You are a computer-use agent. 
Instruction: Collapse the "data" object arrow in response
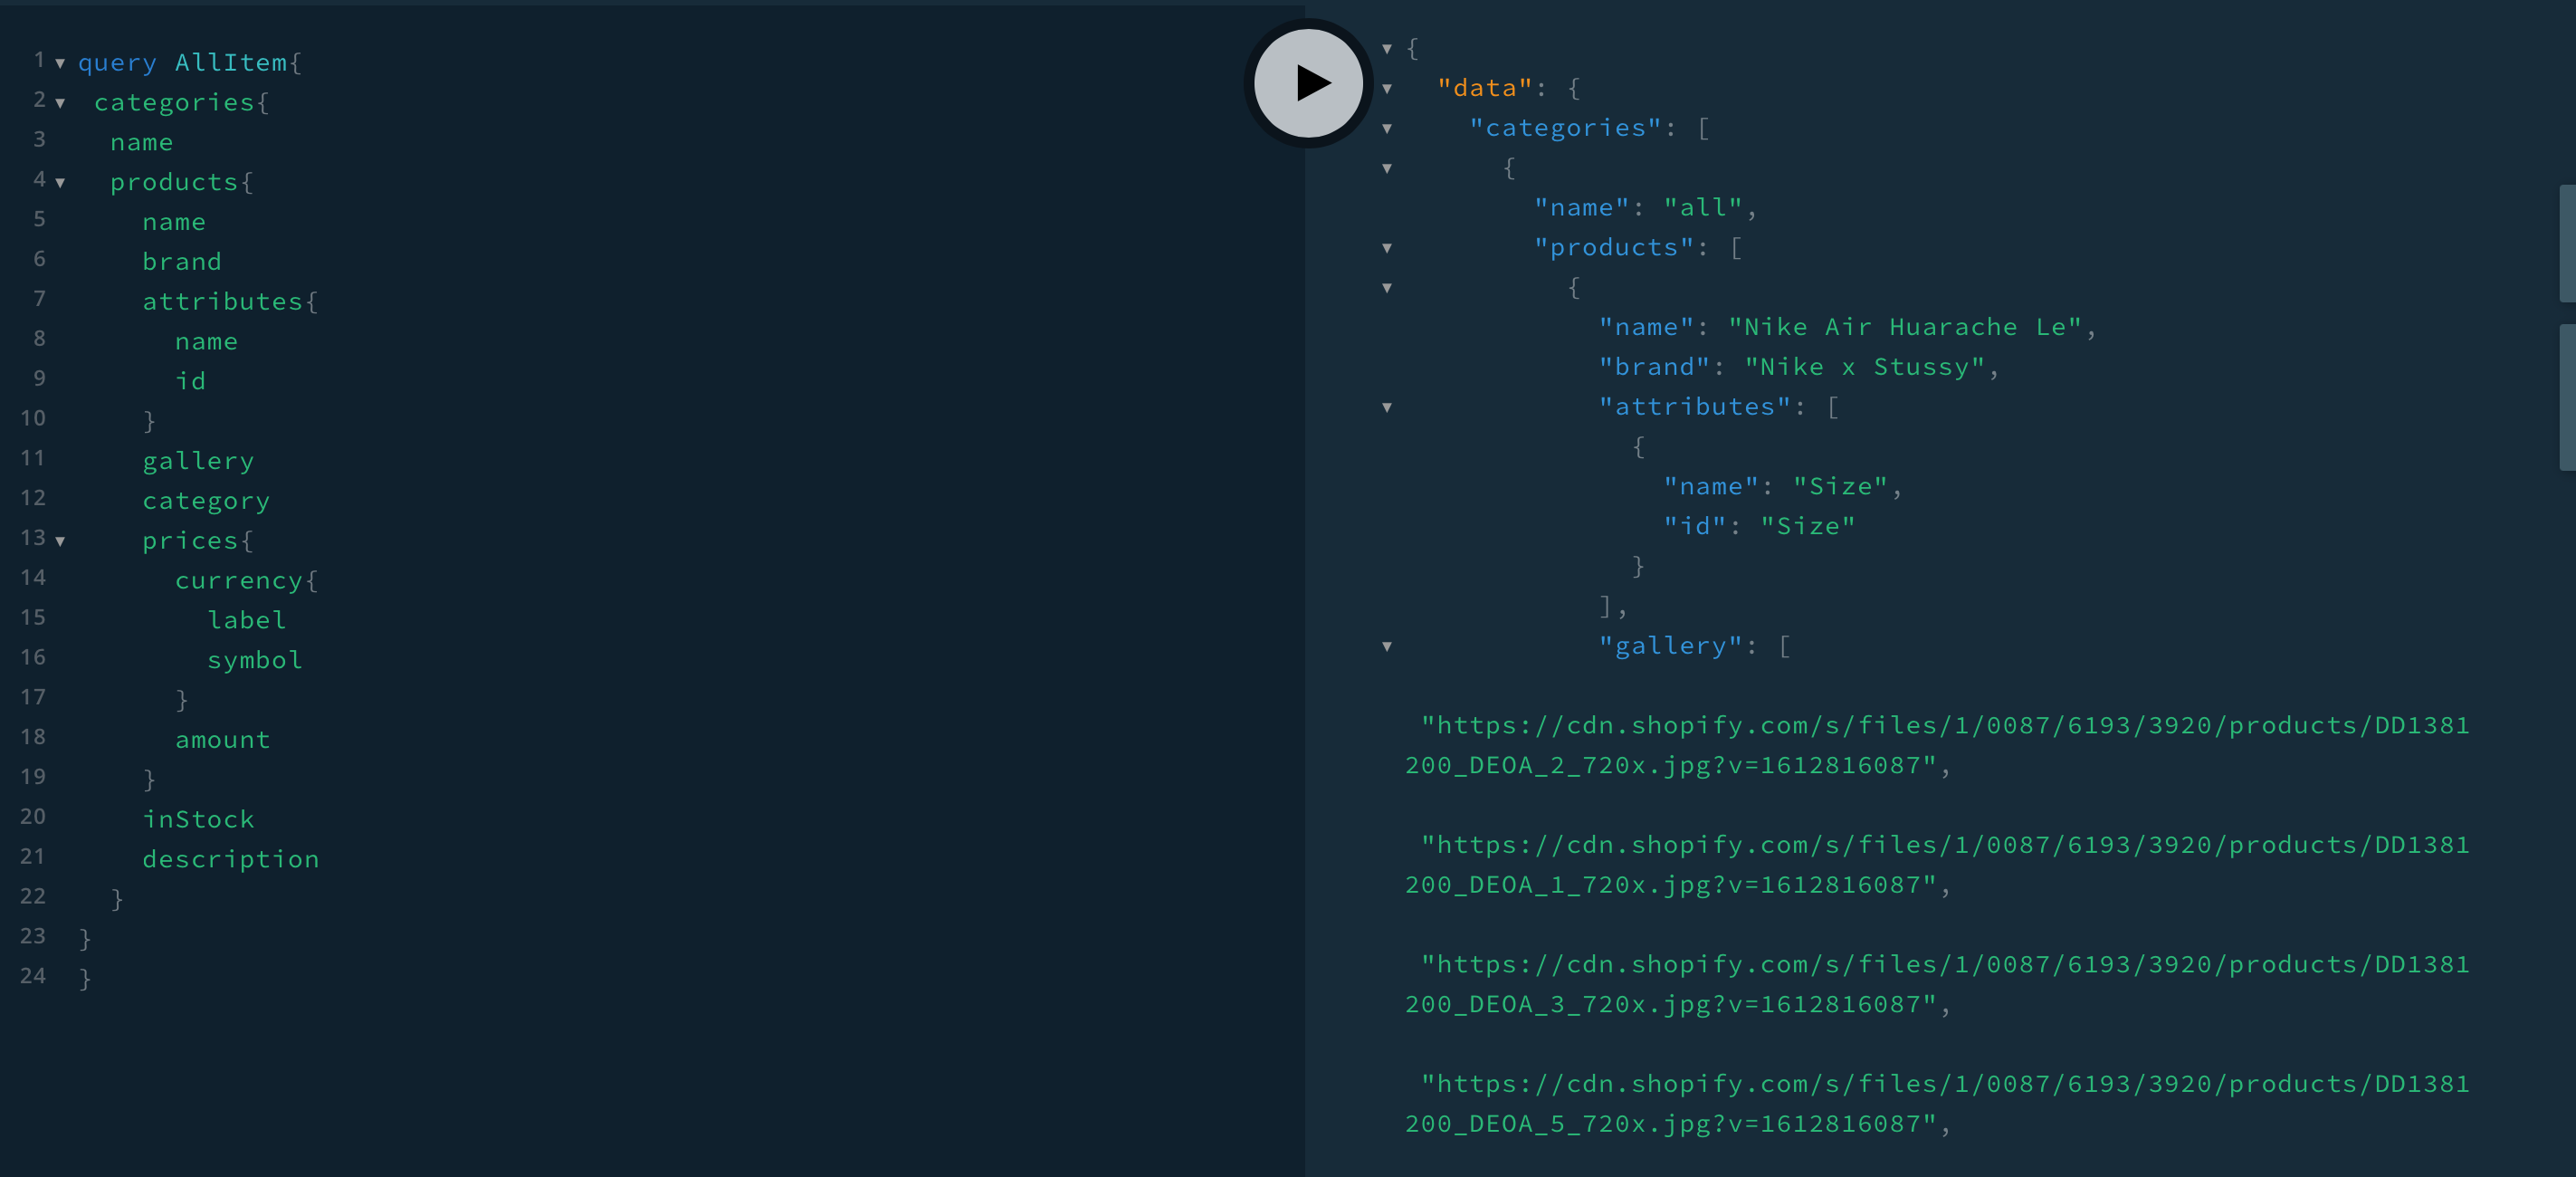(1387, 88)
